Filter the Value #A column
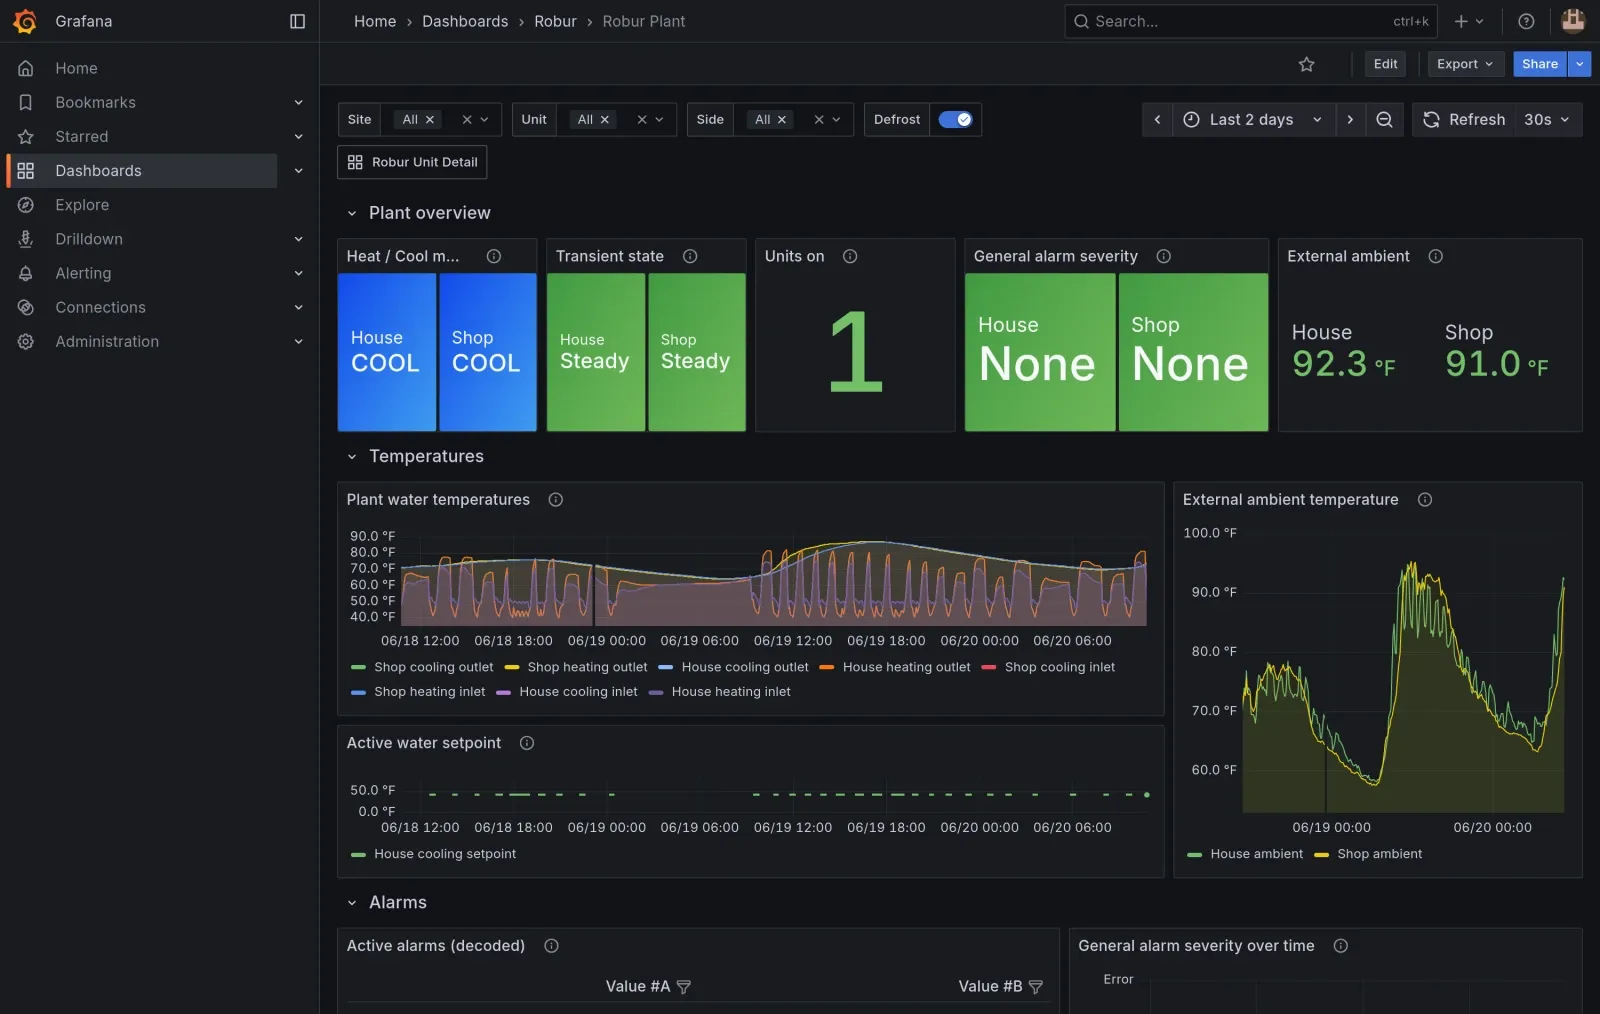This screenshot has height=1014, width=1600. pyautogui.click(x=684, y=987)
